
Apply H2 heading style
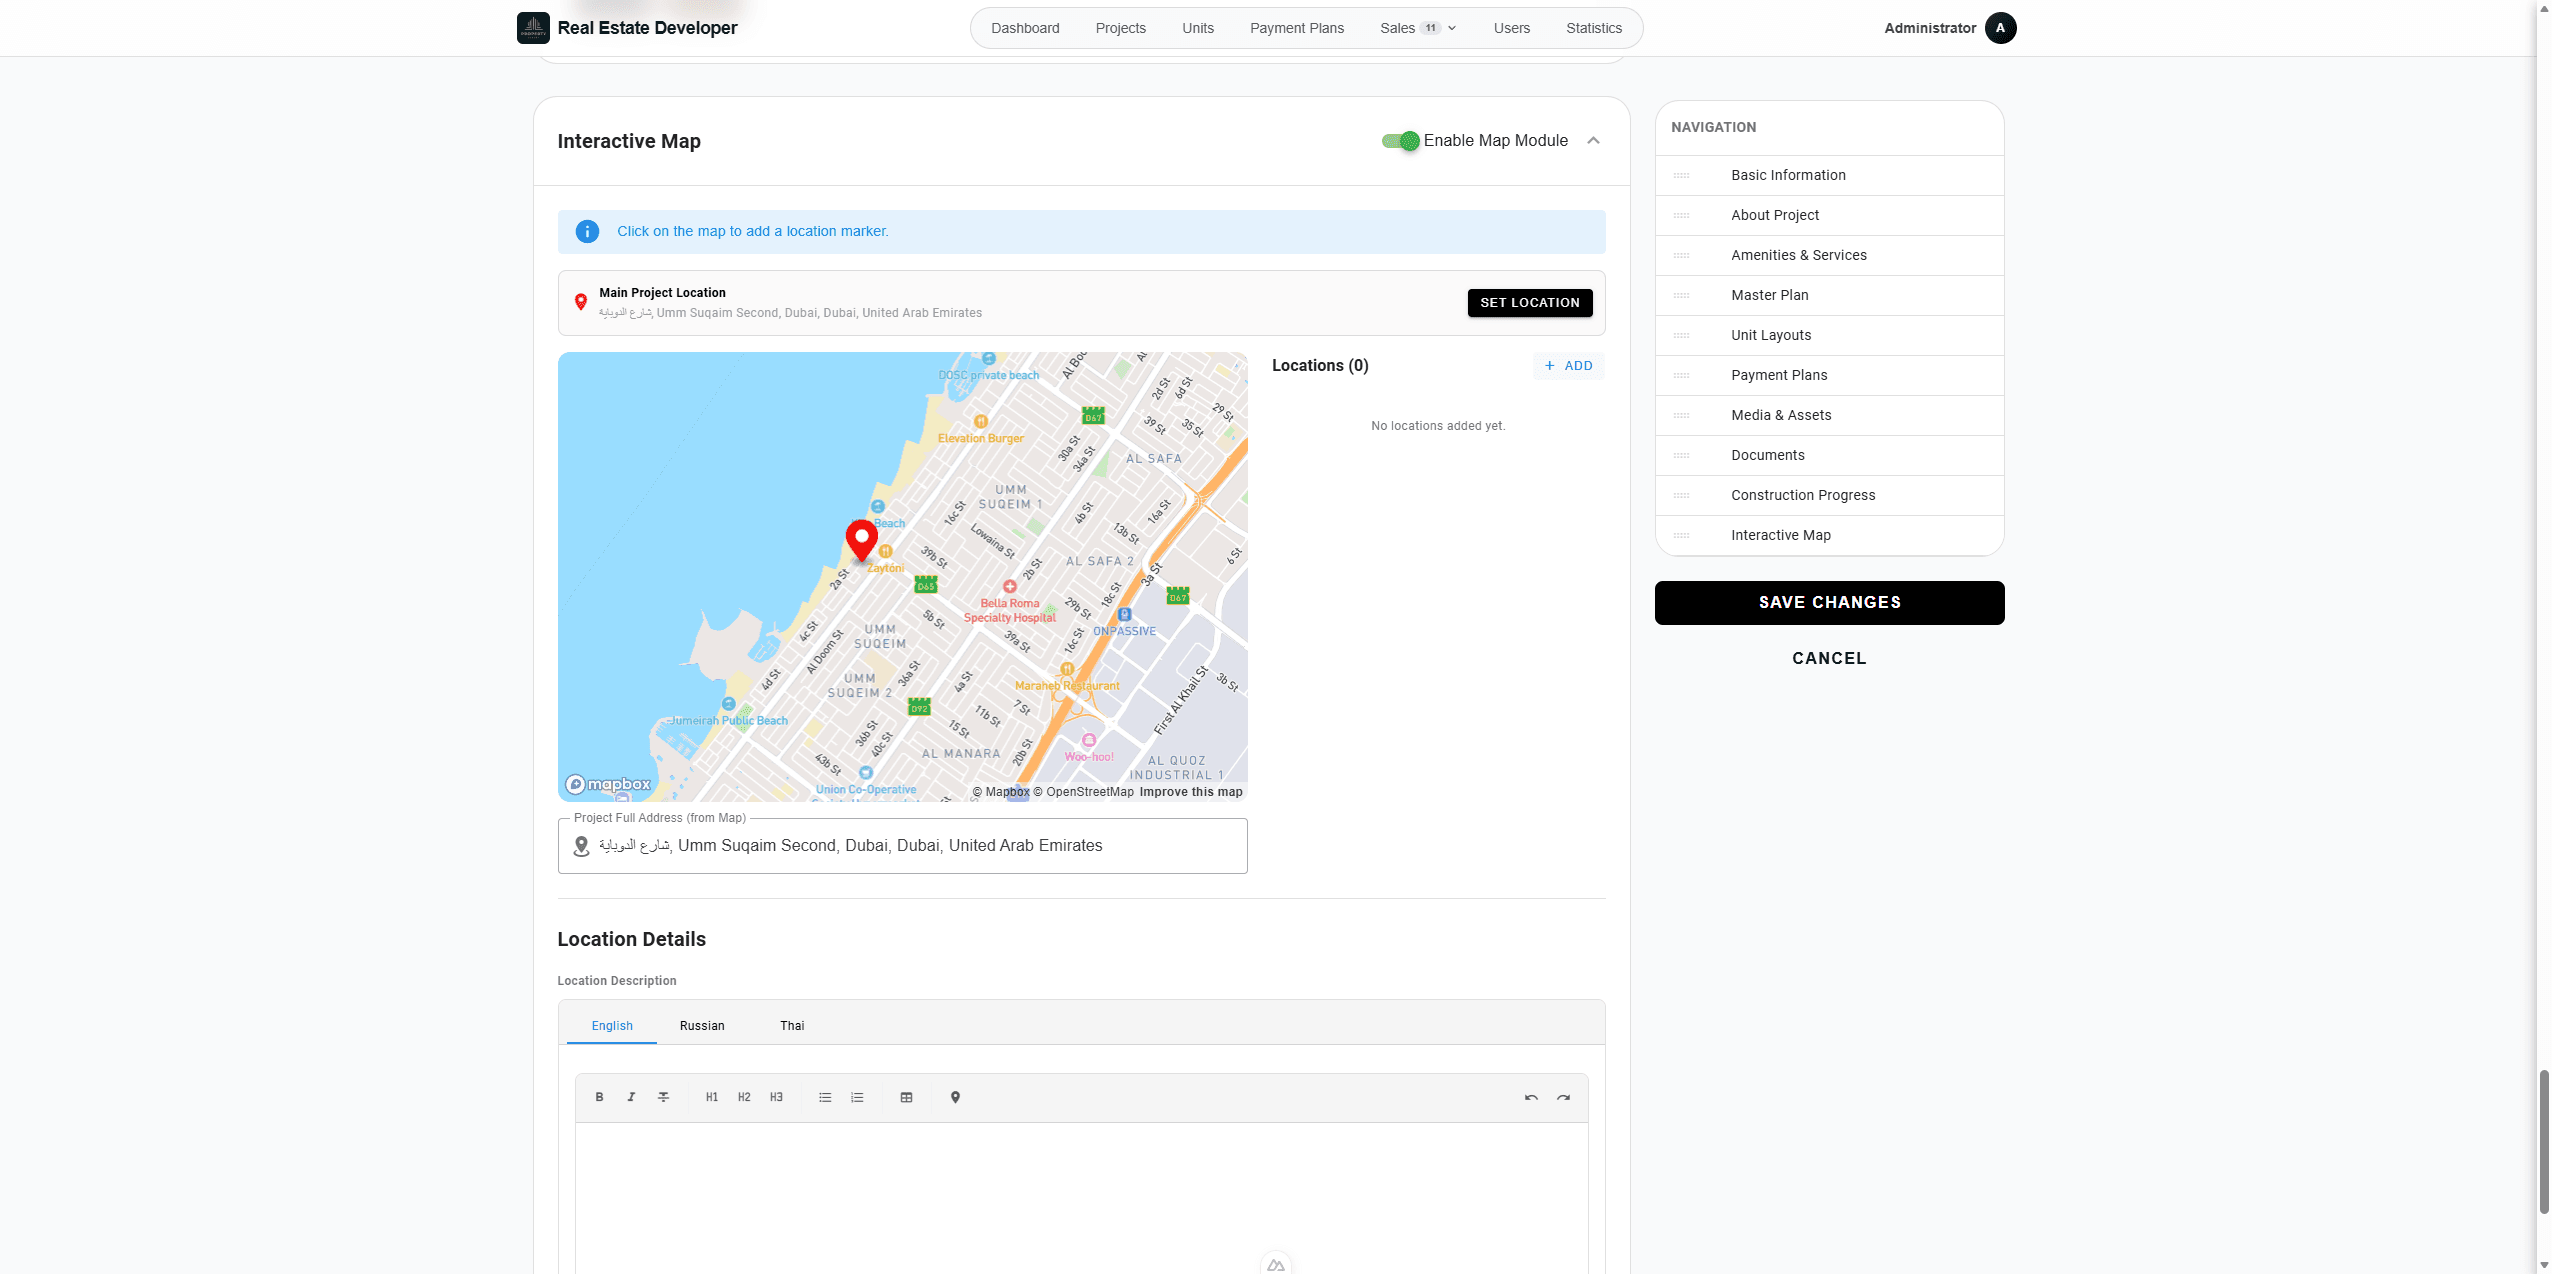coord(744,1097)
